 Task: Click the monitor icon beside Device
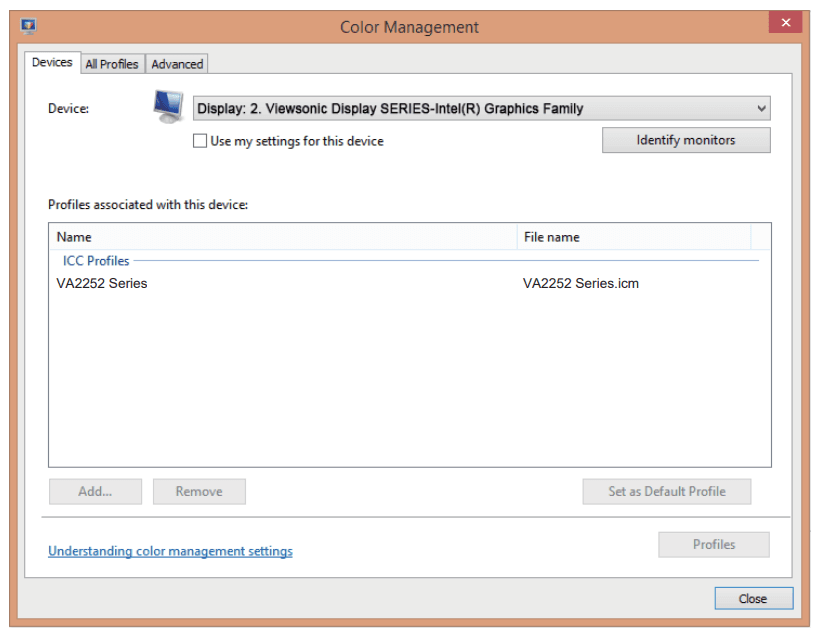coord(168,106)
